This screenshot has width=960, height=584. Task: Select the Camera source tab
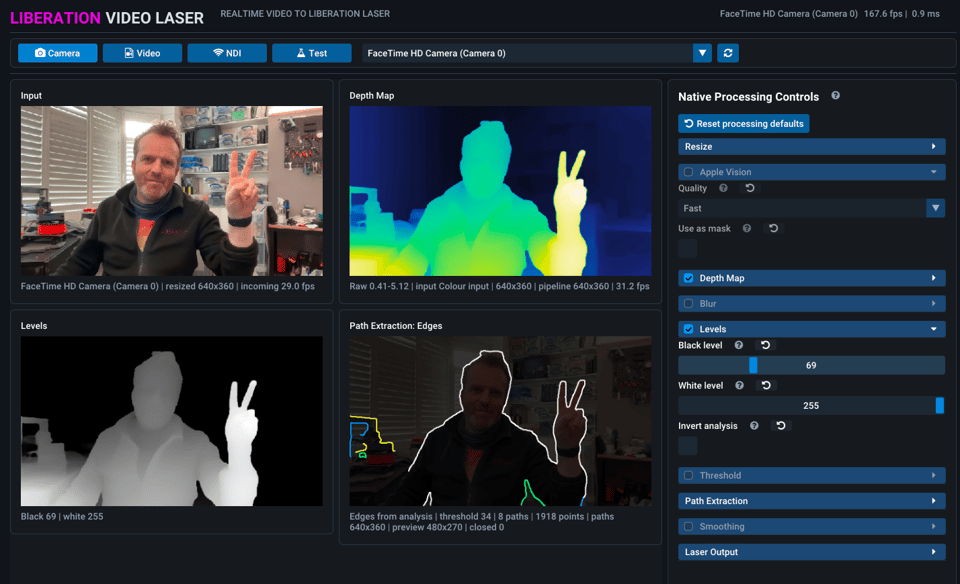pyautogui.click(x=58, y=53)
